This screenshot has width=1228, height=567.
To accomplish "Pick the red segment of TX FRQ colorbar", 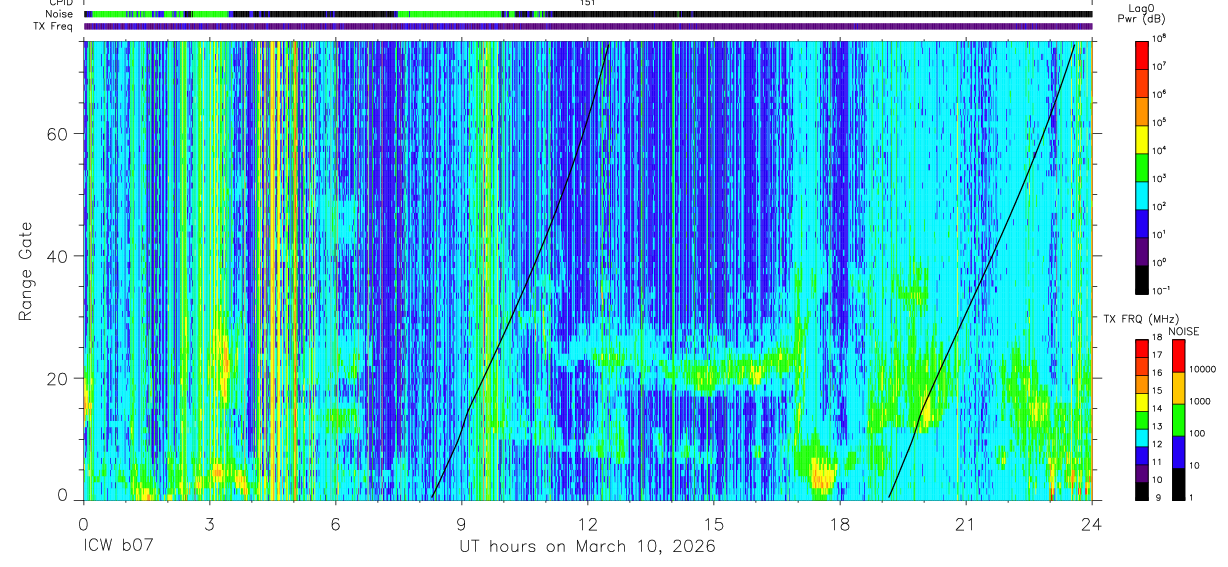I will click(1141, 348).
